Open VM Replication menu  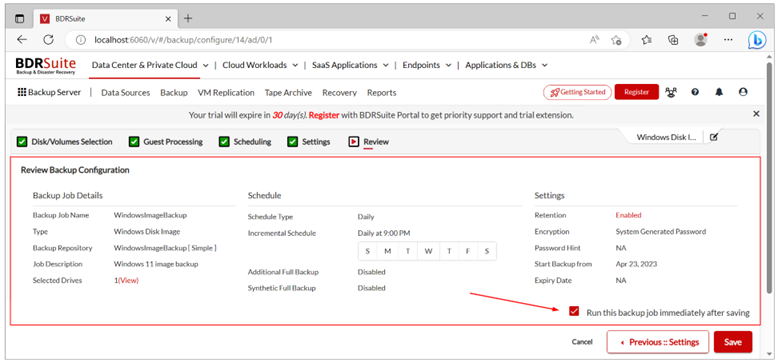point(226,93)
